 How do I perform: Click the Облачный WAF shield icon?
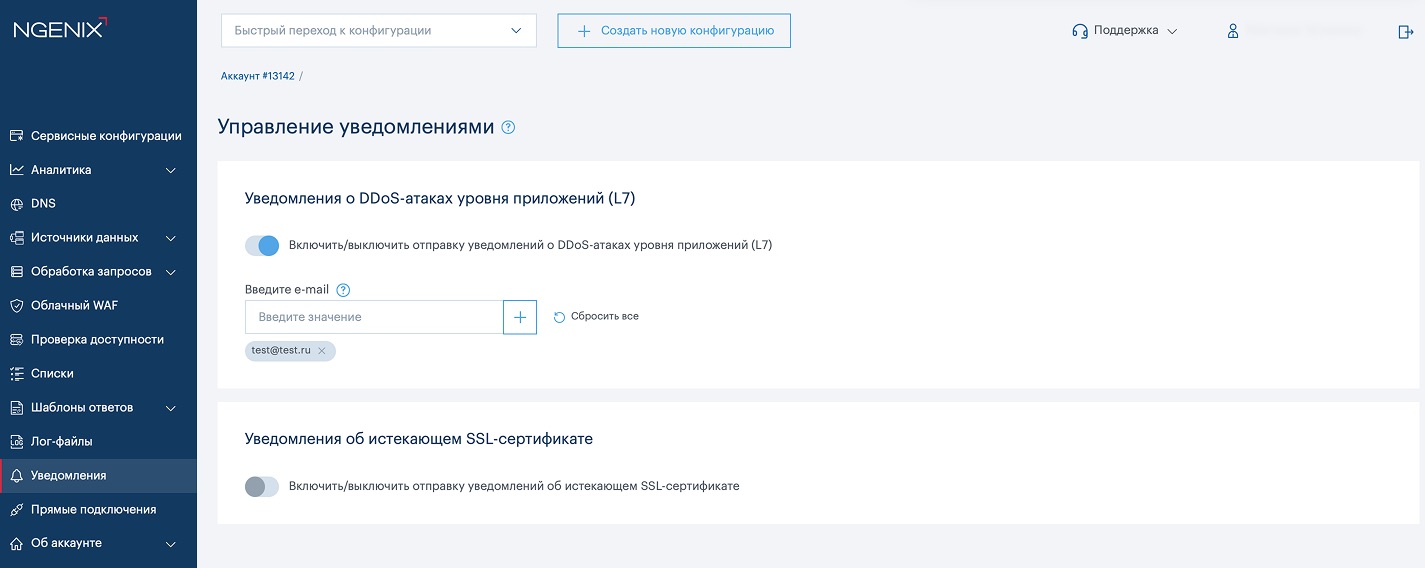point(16,306)
